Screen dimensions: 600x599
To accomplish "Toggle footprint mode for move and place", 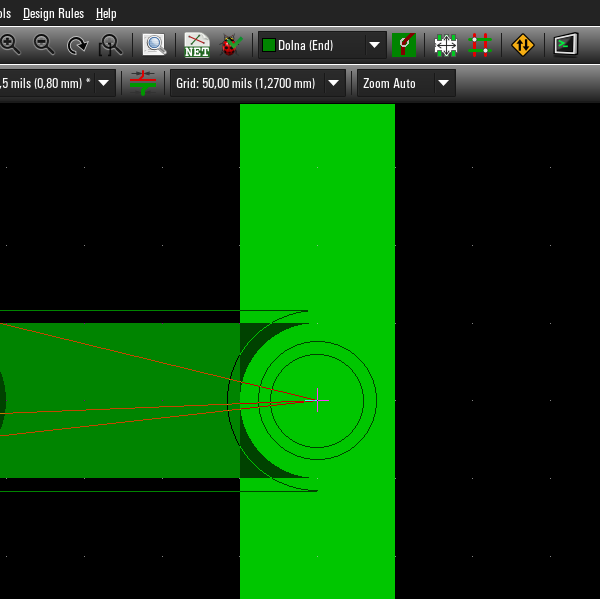I will (446, 45).
